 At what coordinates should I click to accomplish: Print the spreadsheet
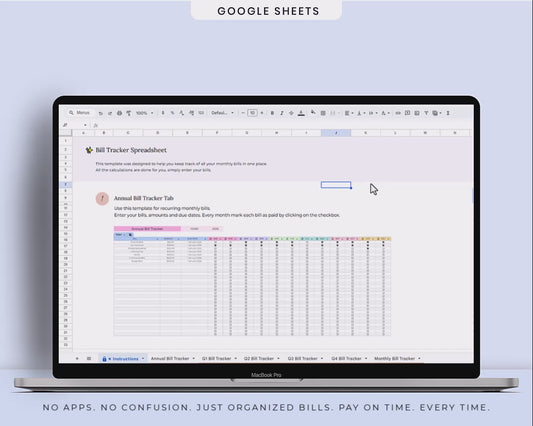tap(119, 113)
